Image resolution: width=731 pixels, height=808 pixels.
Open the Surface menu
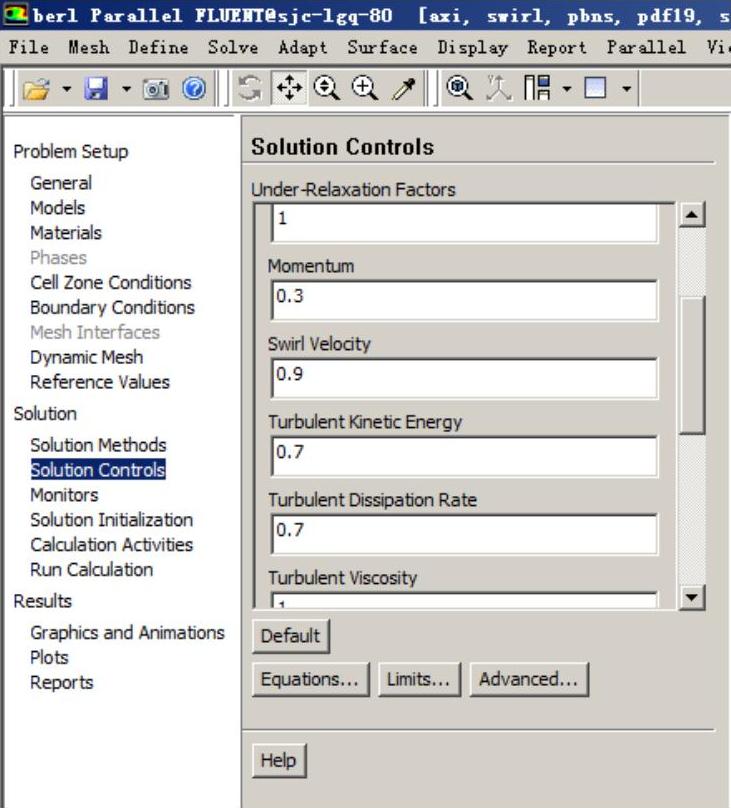click(x=382, y=47)
